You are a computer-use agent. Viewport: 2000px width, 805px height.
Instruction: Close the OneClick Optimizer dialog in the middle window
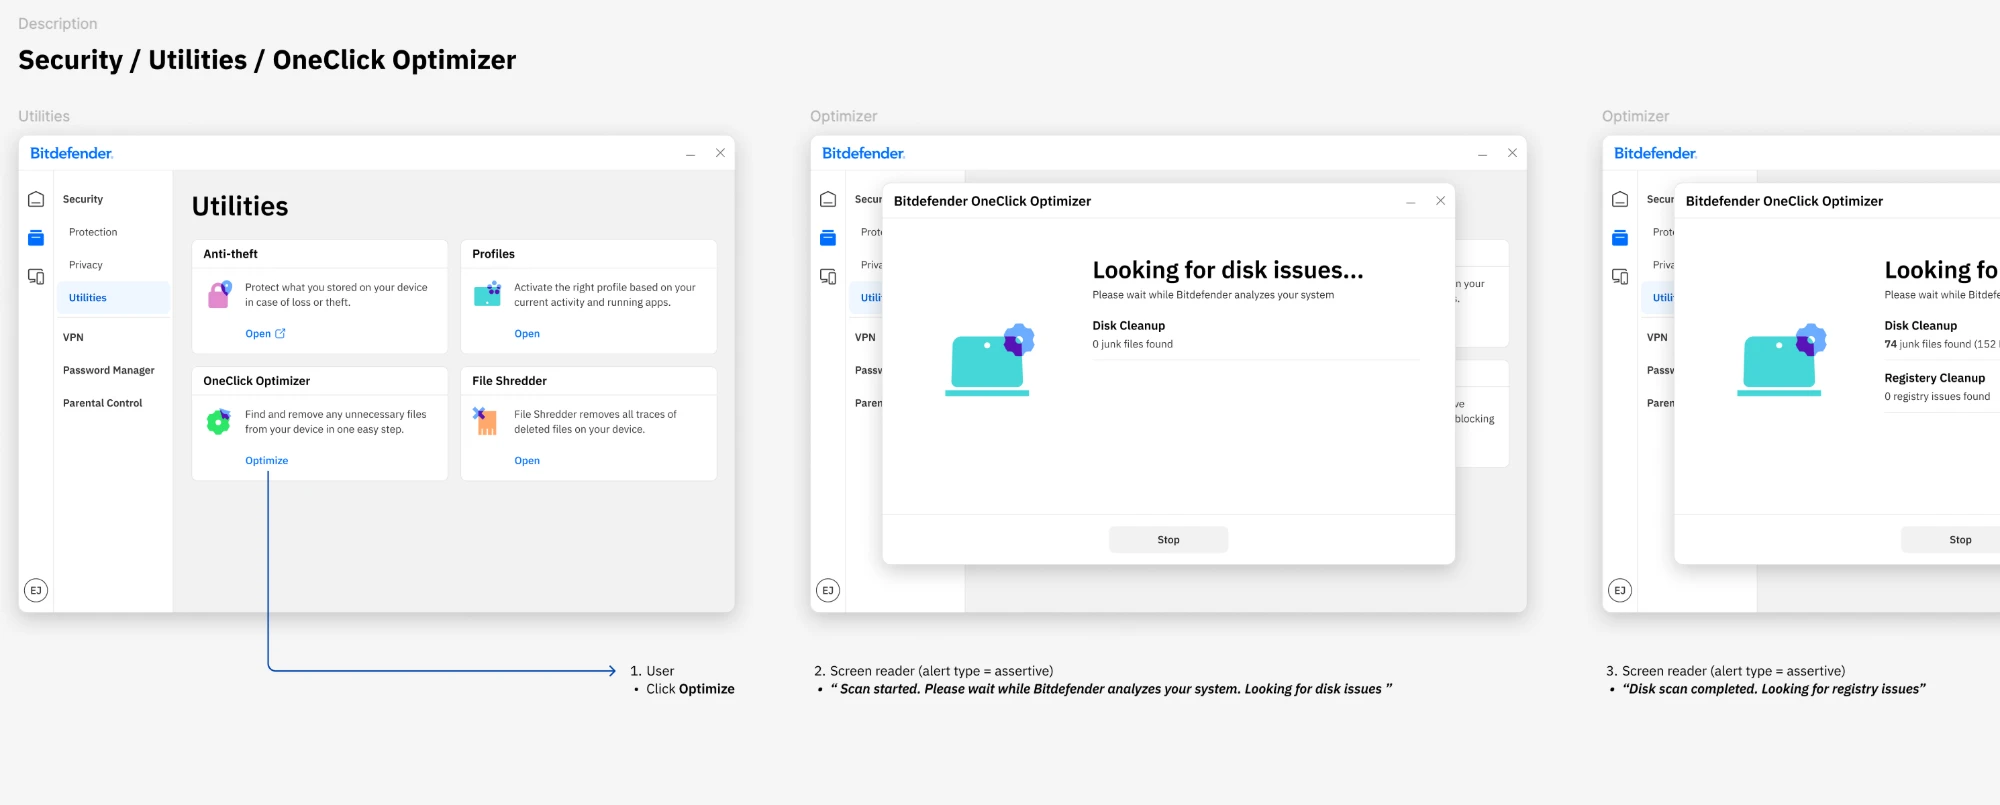coord(1440,201)
